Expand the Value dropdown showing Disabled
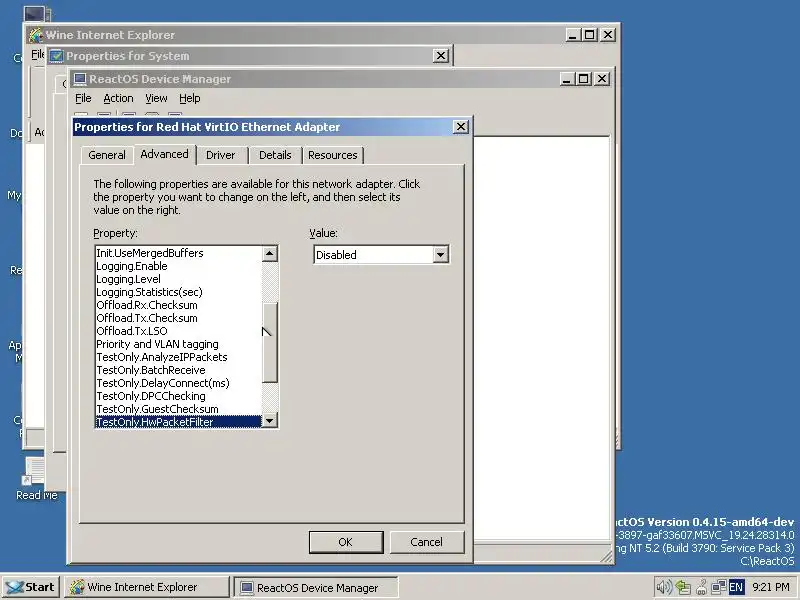The width and height of the screenshot is (800, 600). click(440, 254)
